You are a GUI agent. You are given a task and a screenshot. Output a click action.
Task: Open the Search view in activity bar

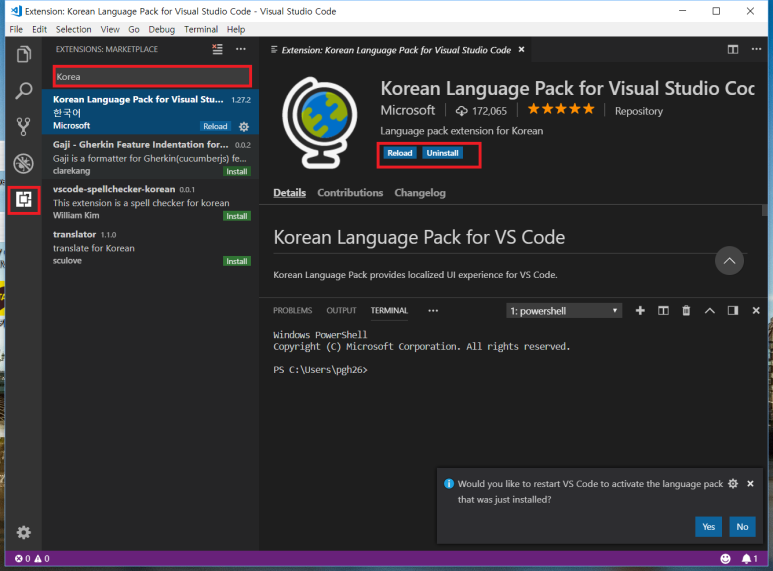click(24, 90)
